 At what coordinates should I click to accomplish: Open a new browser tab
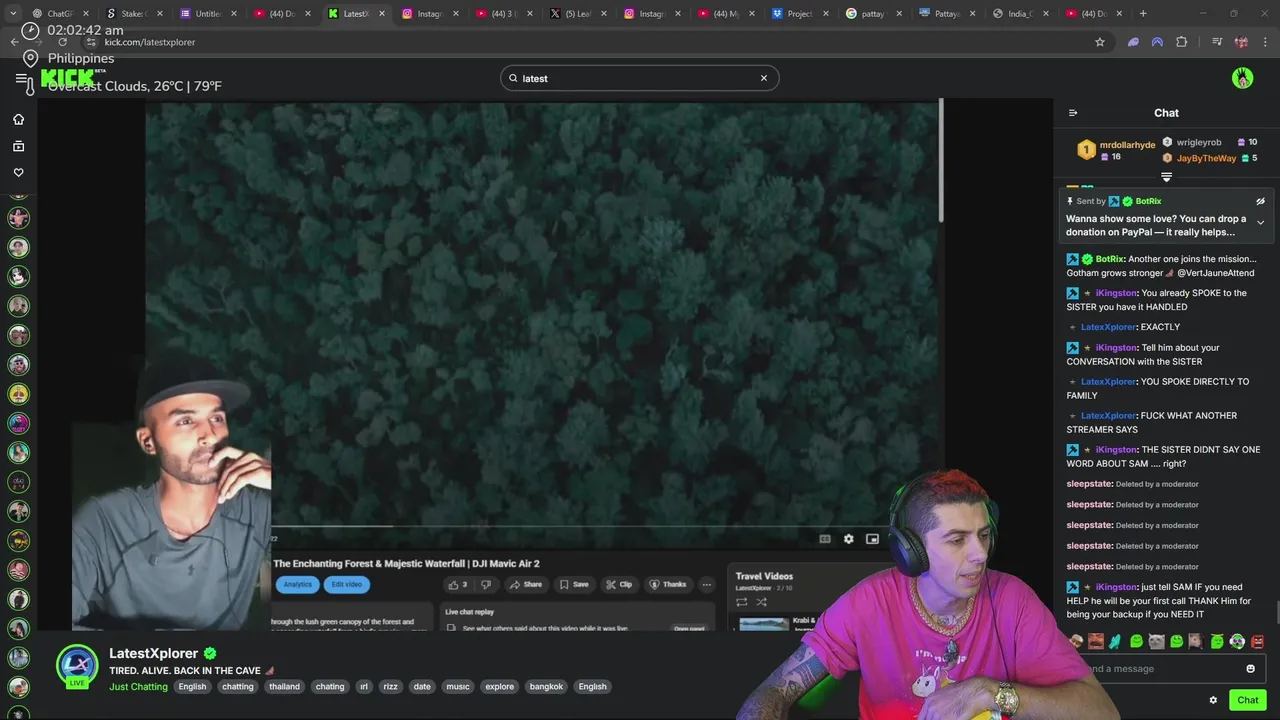[x=1143, y=14]
